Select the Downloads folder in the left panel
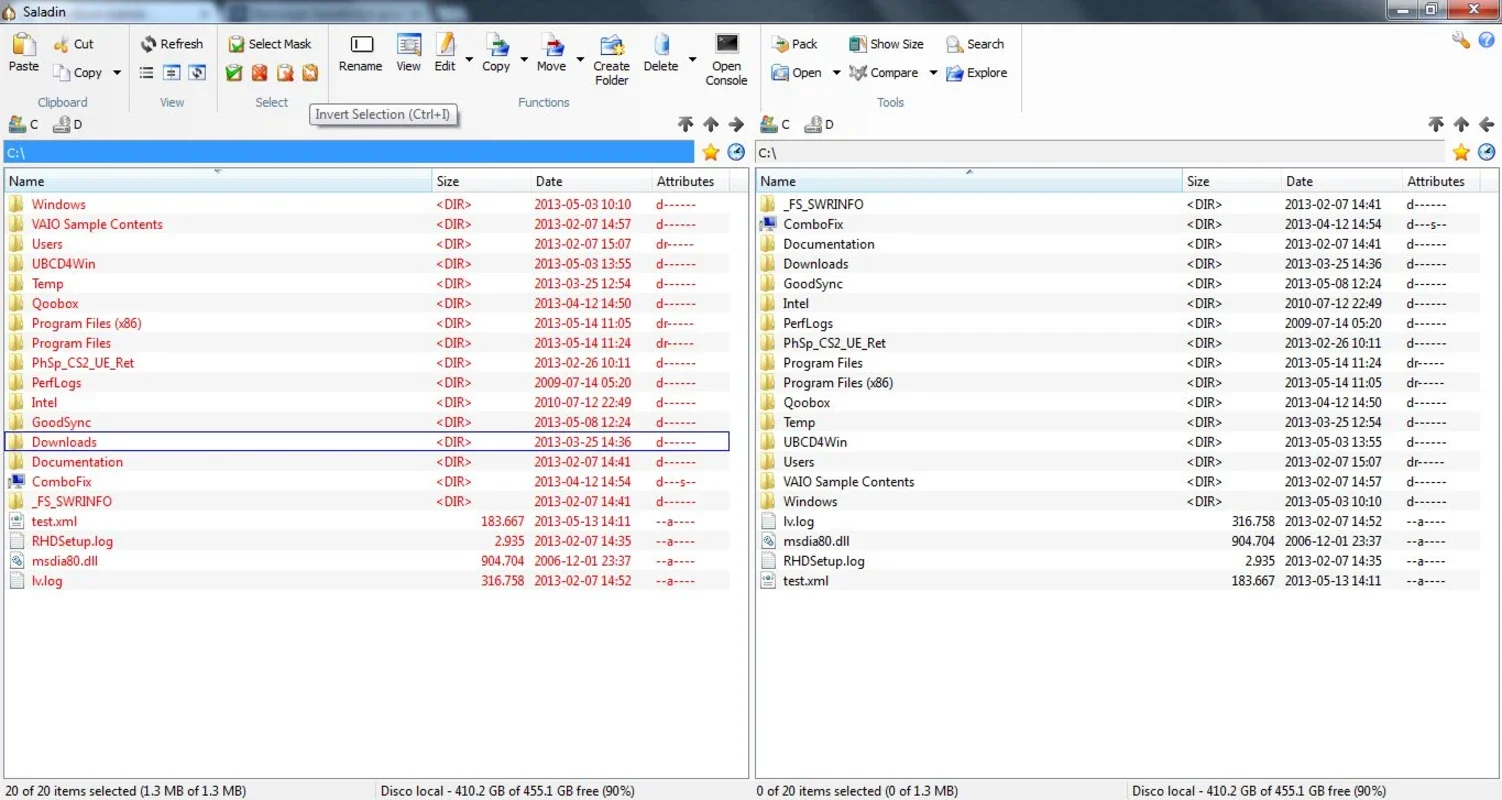 coord(367,442)
